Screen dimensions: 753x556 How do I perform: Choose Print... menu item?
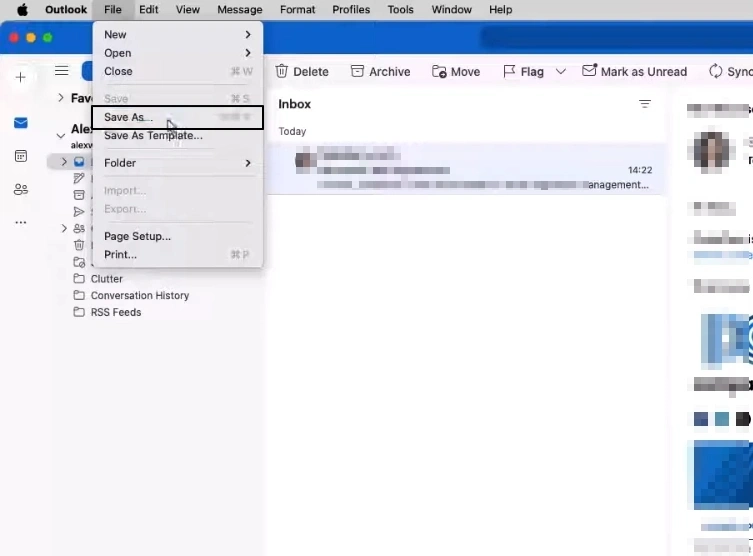coord(177,254)
